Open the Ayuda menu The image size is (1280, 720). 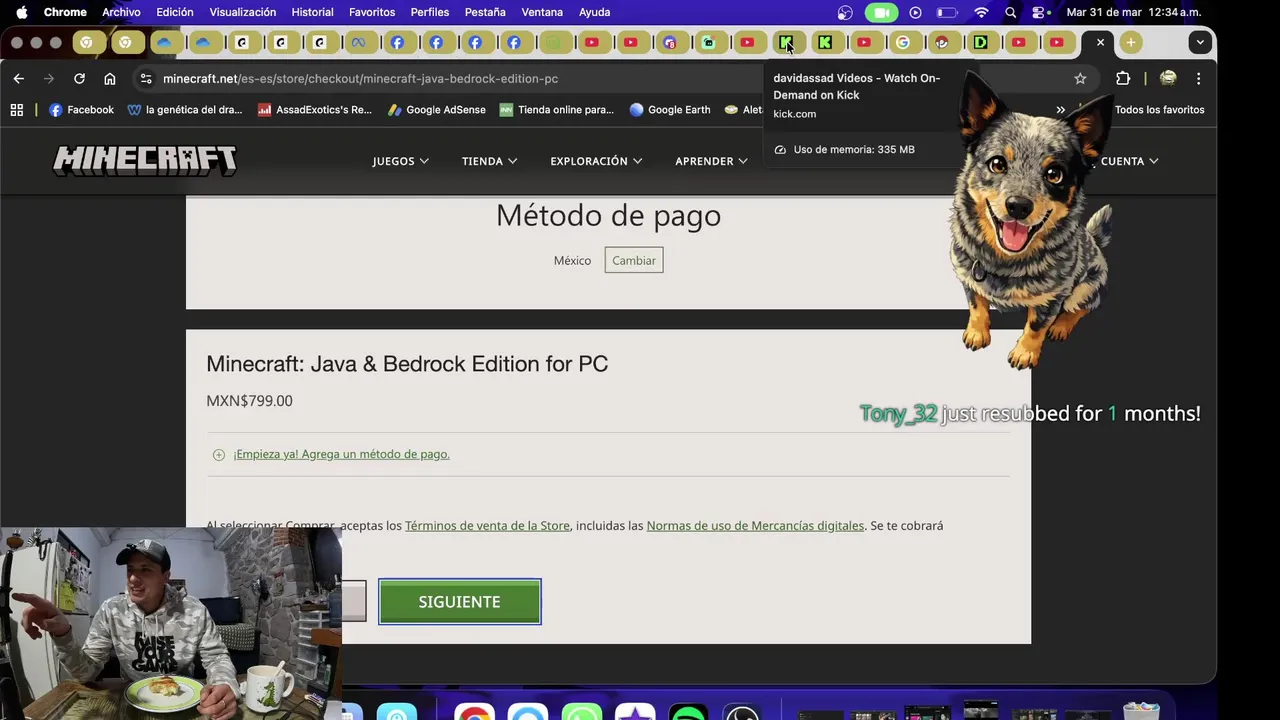pos(594,12)
